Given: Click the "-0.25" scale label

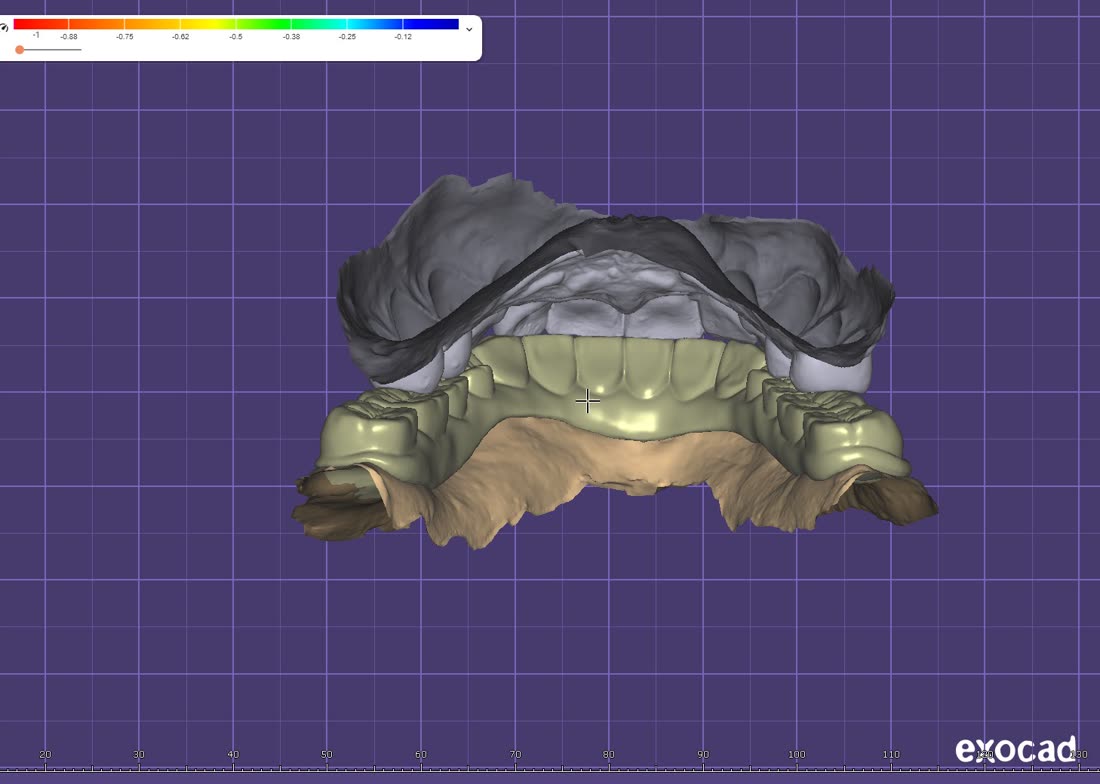Looking at the screenshot, I should pyautogui.click(x=347, y=36).
